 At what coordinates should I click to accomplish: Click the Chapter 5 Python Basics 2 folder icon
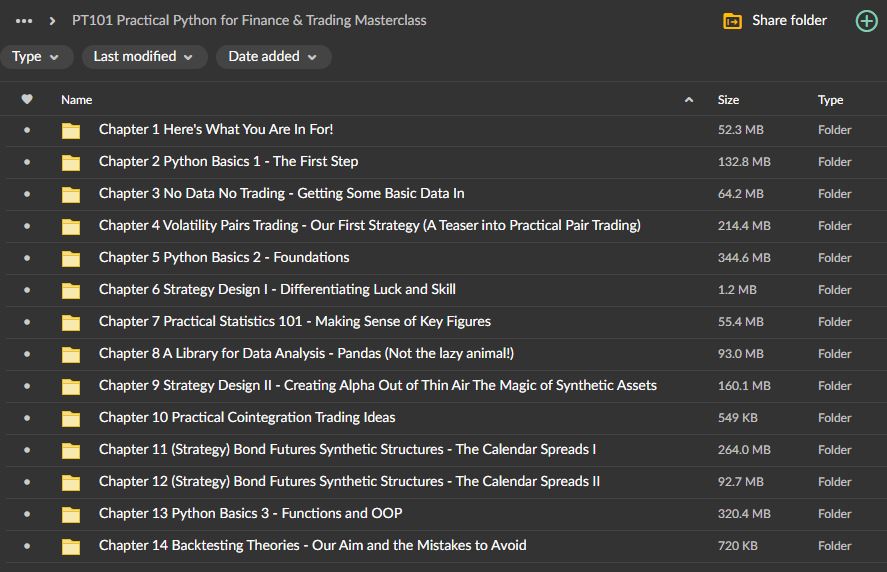tap(70, 258)
